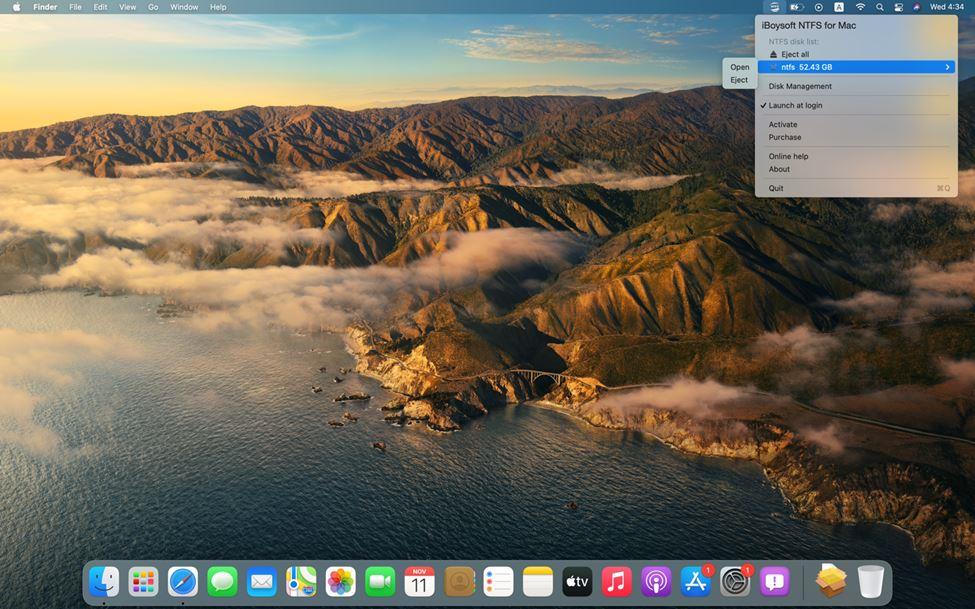Open Control Center in the menu bar
The height and width of the screenshot is (609, 975).
point(899,7)
